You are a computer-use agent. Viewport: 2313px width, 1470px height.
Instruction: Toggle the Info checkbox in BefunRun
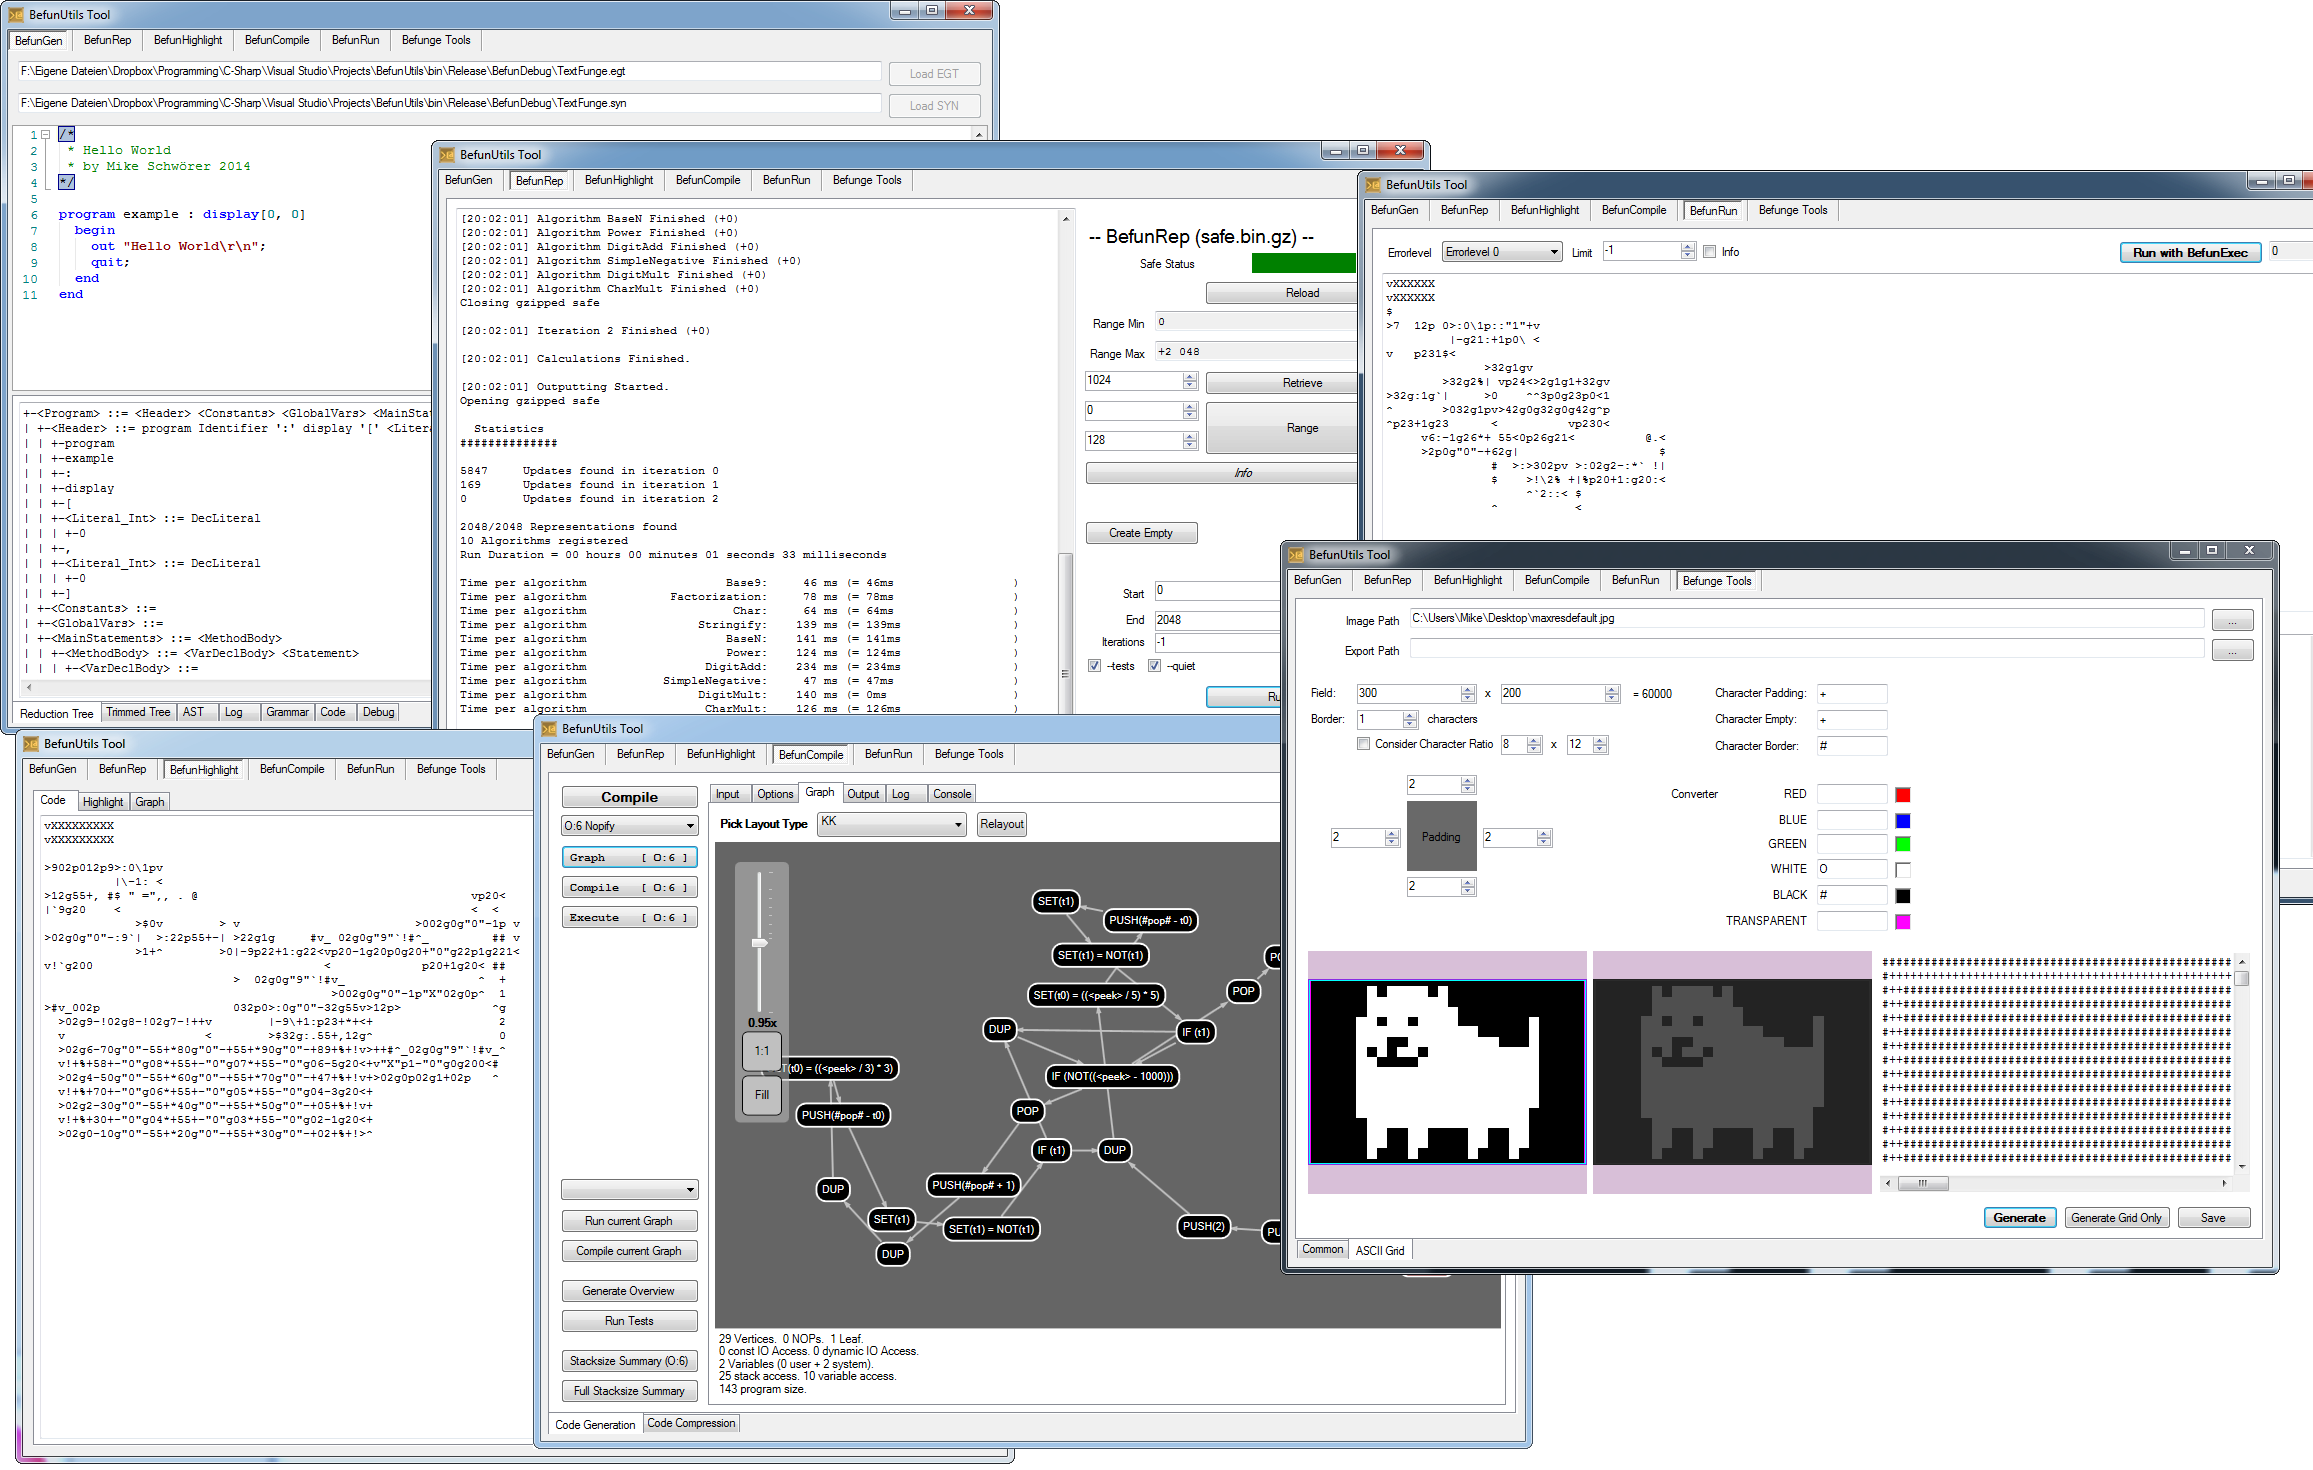tap(1709, 252)
